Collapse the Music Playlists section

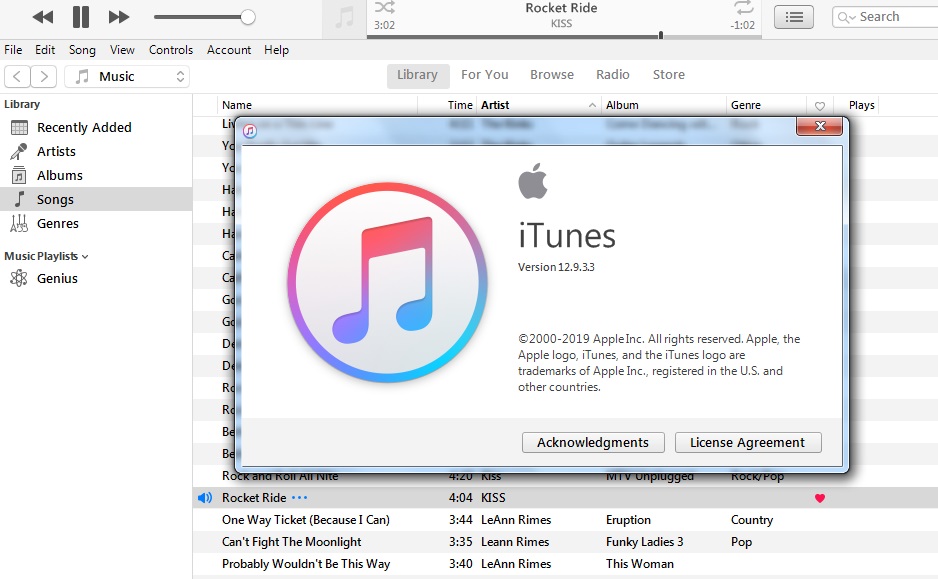tap(85, 257)
